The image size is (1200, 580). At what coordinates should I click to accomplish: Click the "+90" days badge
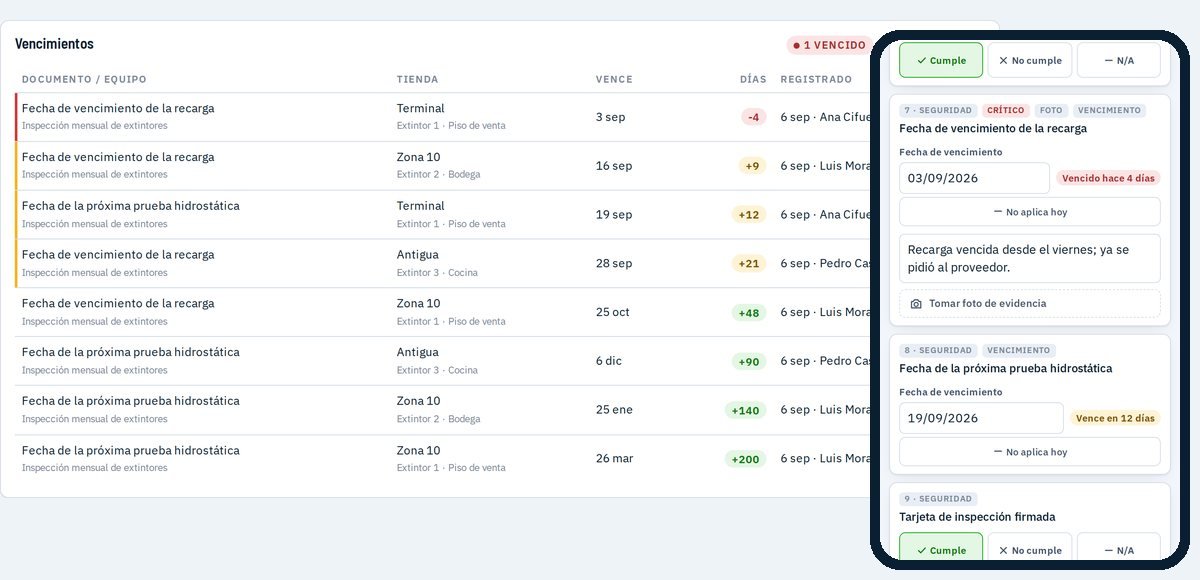[x=749, y=361]
